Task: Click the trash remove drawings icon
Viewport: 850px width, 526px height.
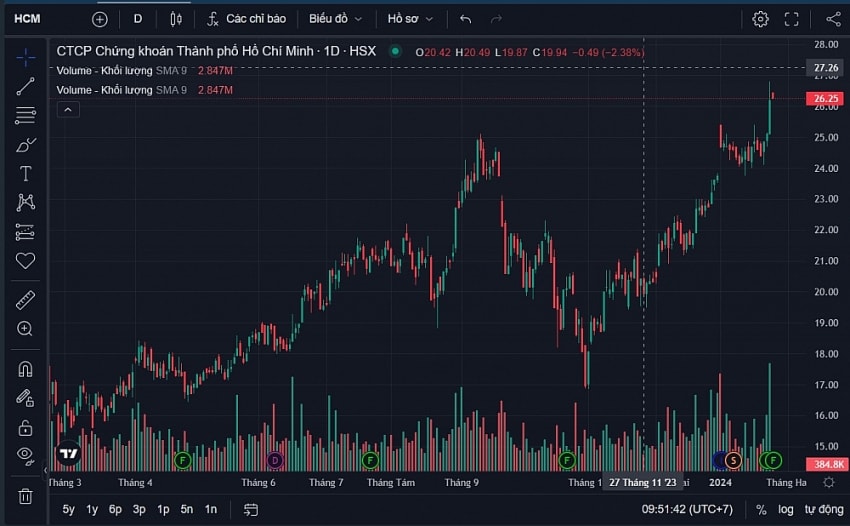Action: point(25,496)
